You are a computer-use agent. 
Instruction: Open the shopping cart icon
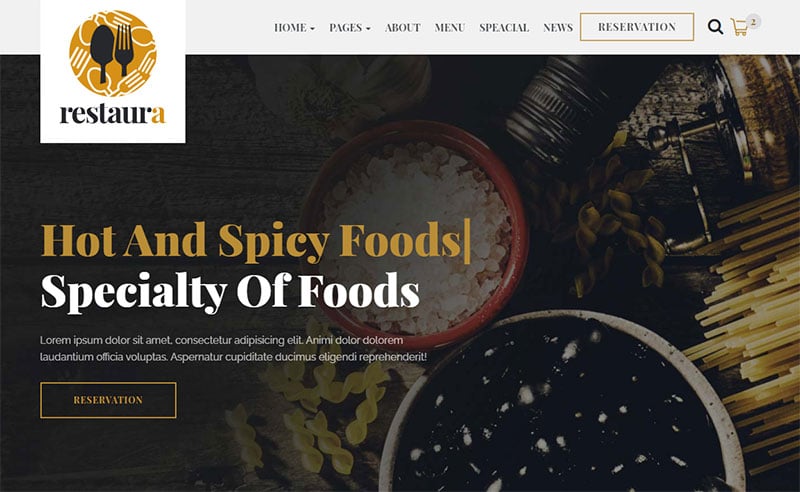(739, 28)
